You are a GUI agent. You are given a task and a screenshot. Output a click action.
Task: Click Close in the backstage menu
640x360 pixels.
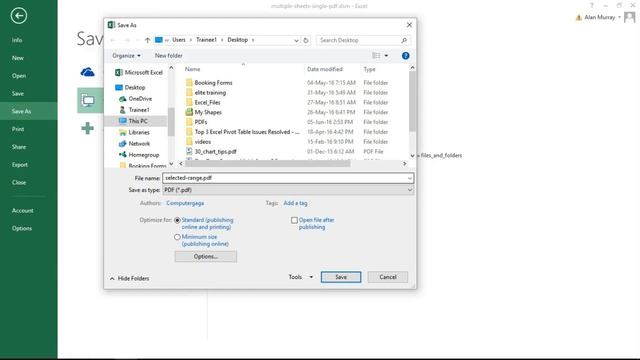pyautogui.click(x=19, y=182)
